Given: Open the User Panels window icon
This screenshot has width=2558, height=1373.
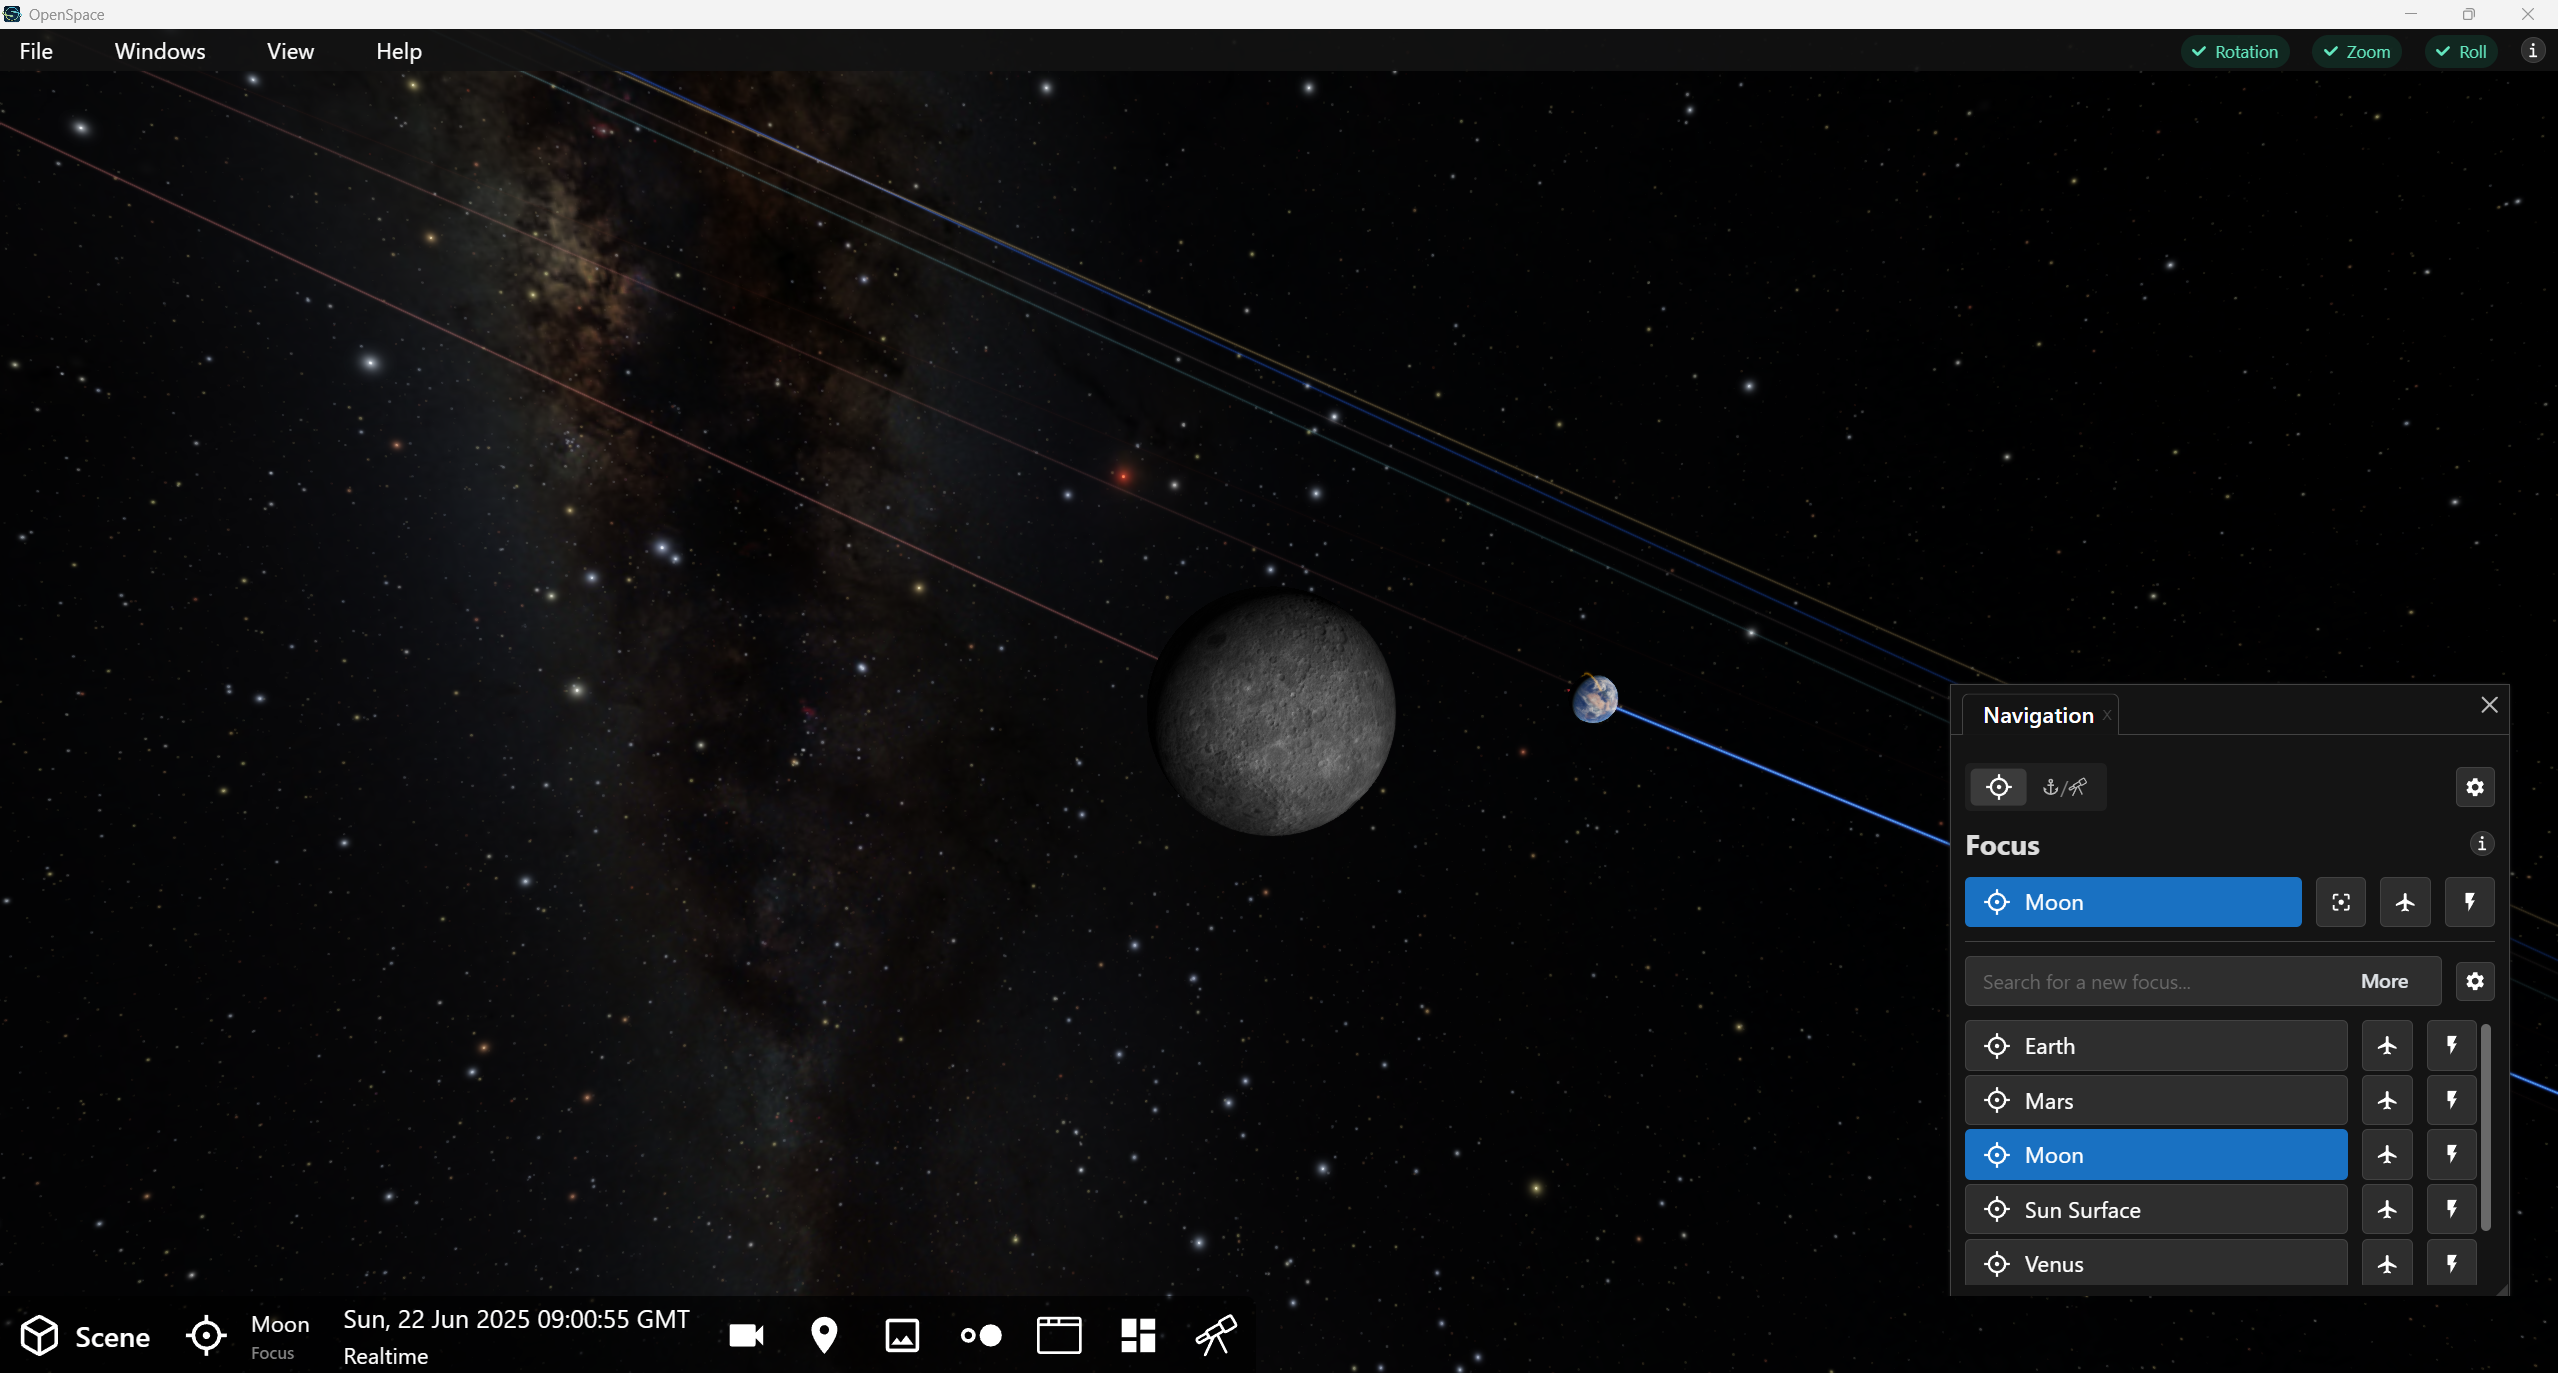Looking at the screenshot, I should tap(1059, 1335).
